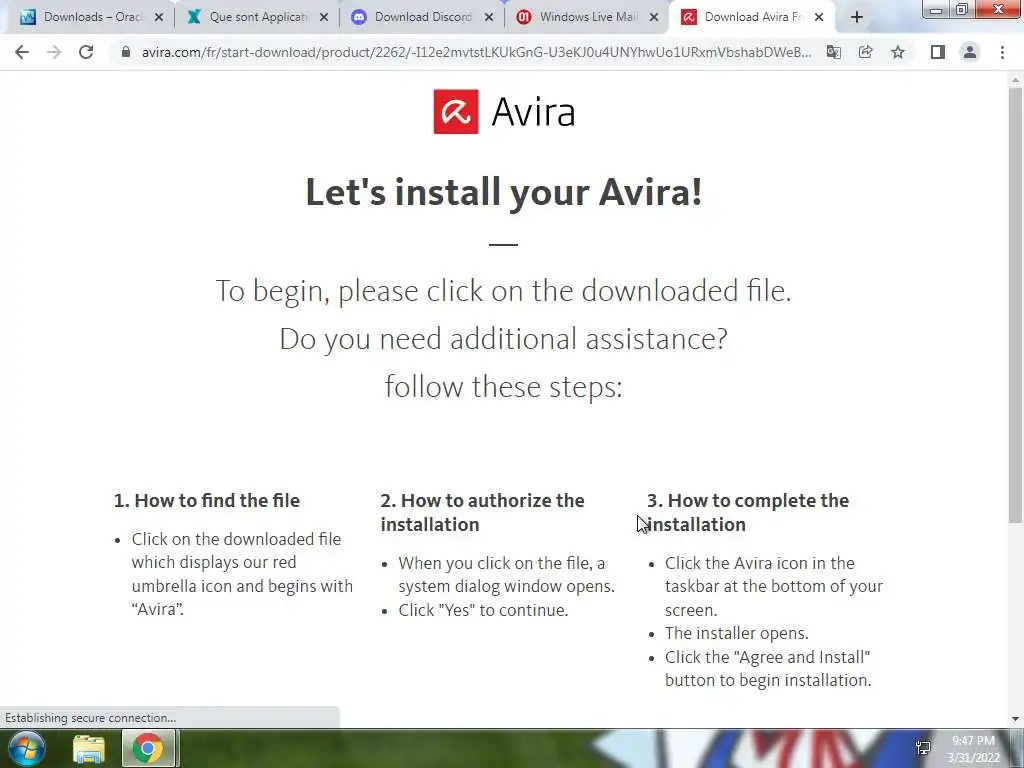Open the Windows Start button
Screen dimensions: 1024x768
click(26, 748)
